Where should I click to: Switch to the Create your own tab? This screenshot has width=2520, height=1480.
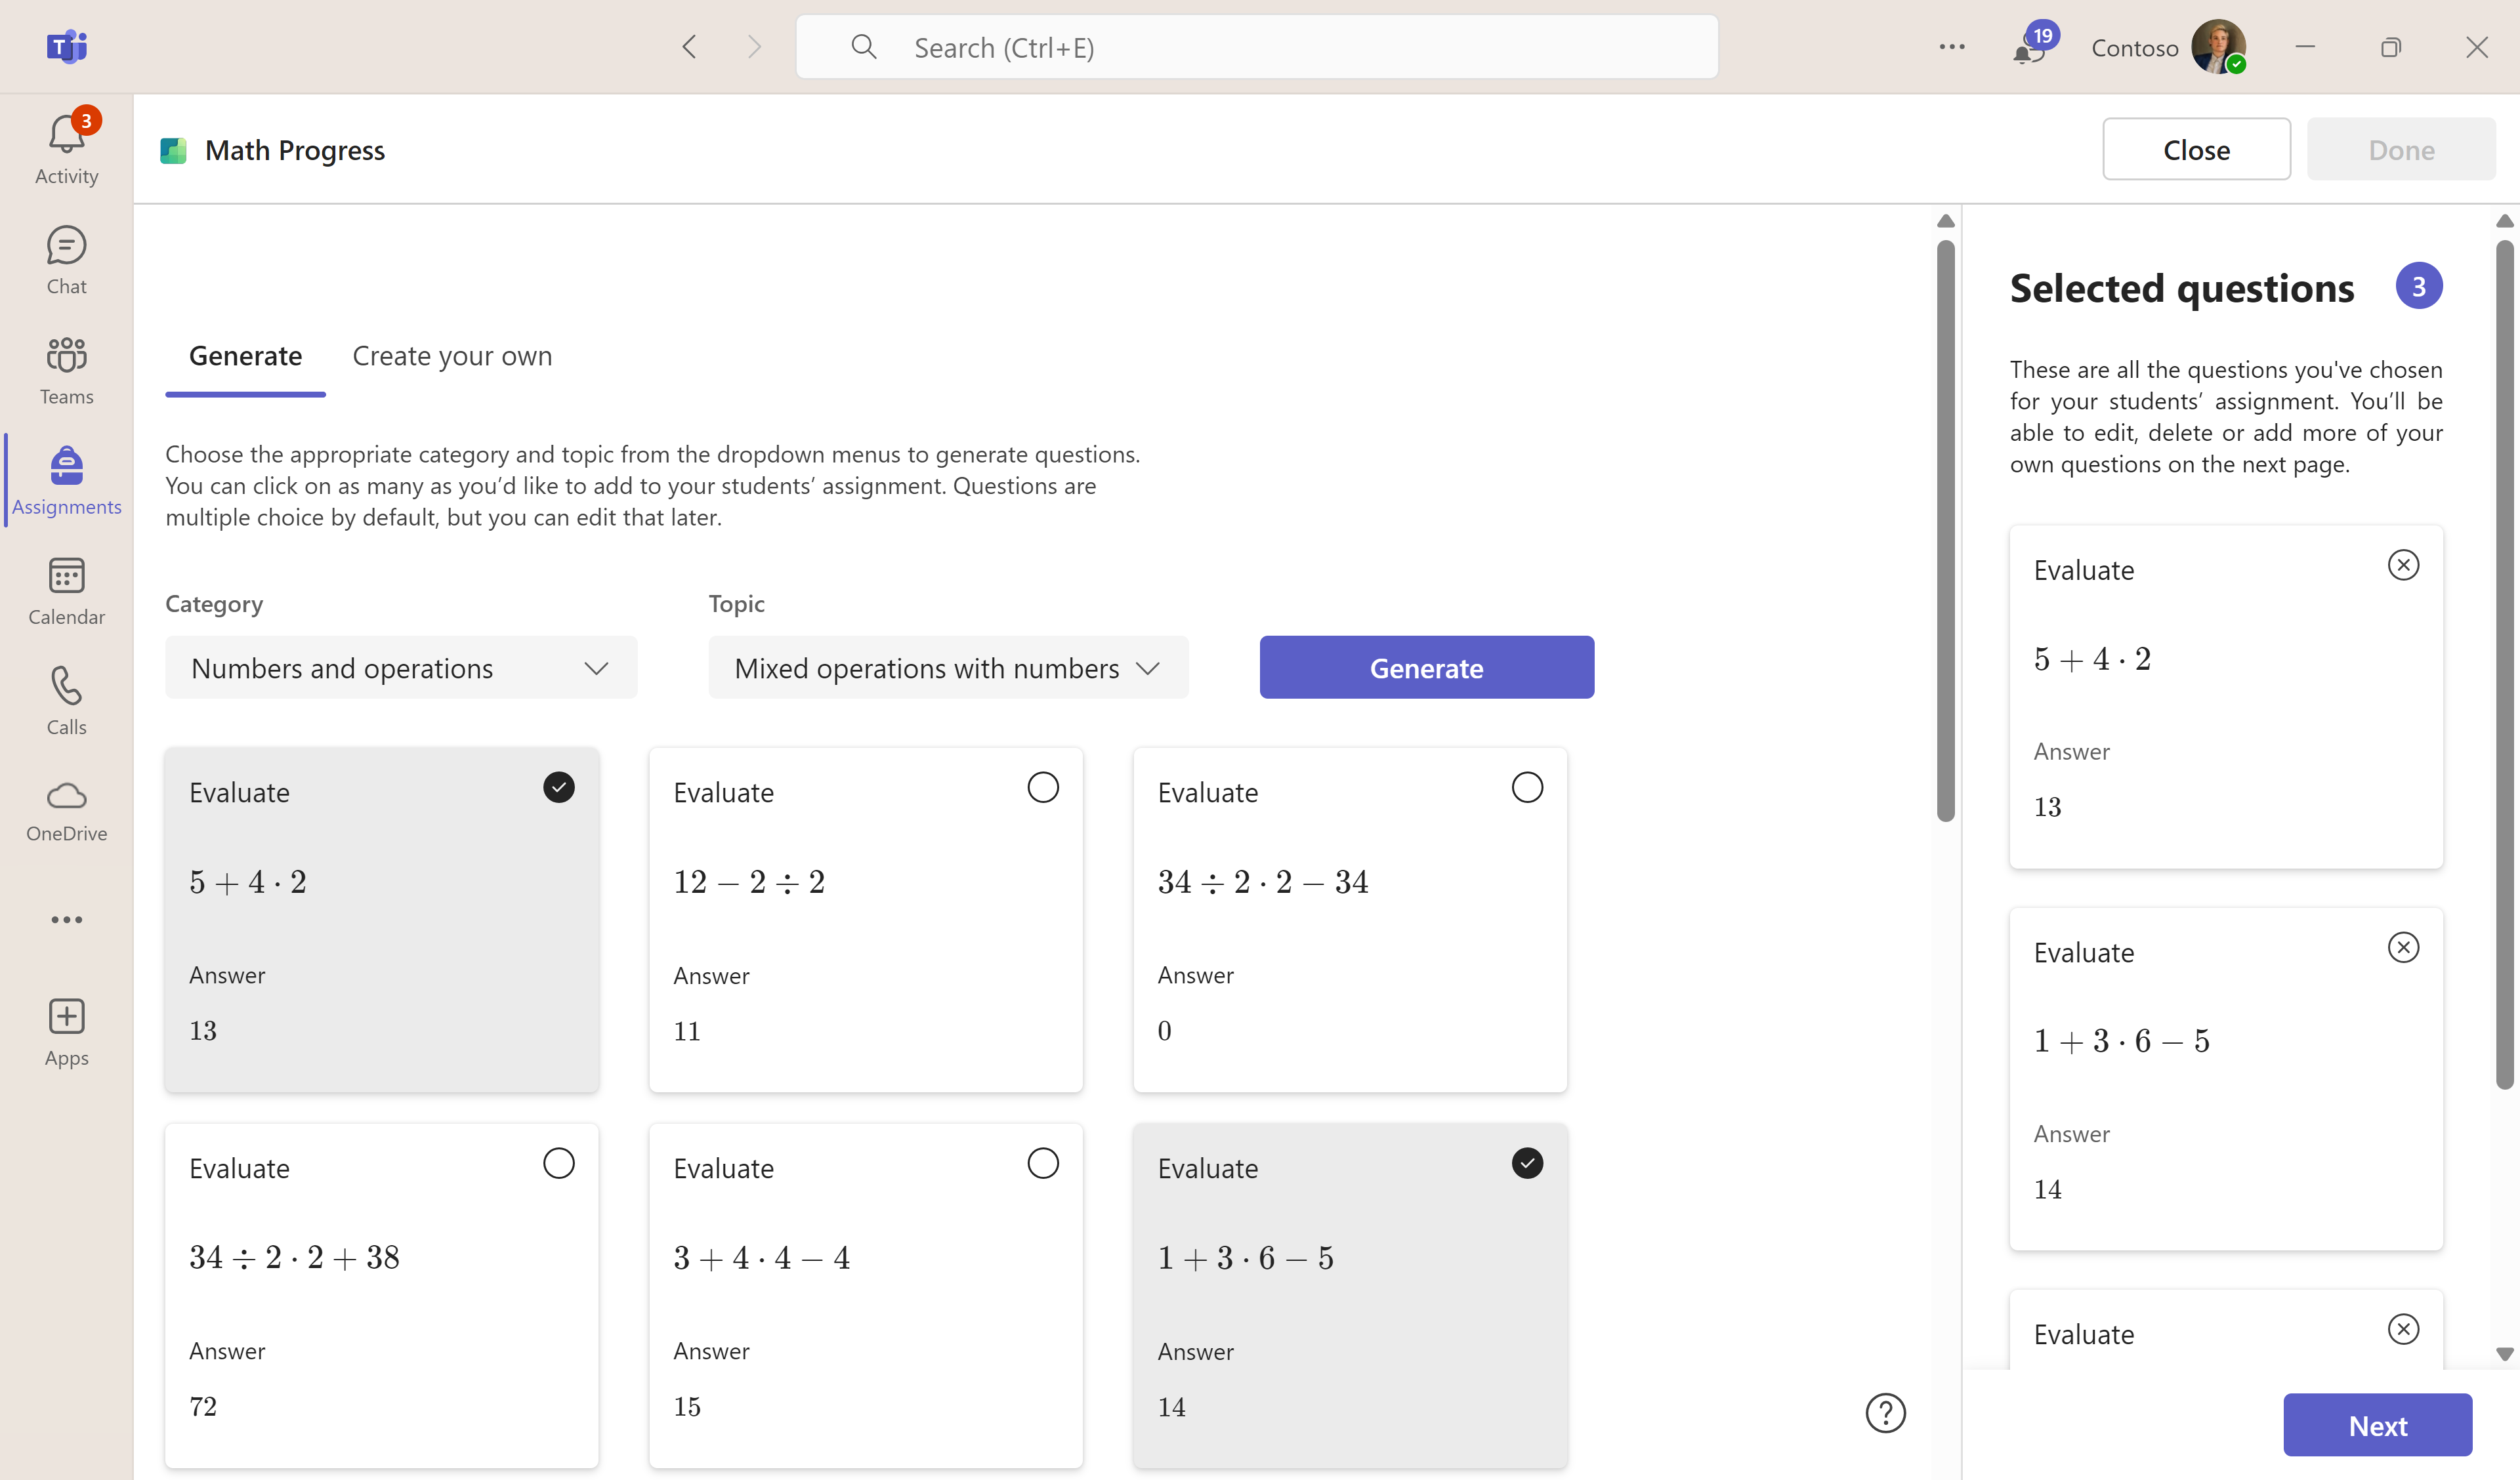[452, 356]
